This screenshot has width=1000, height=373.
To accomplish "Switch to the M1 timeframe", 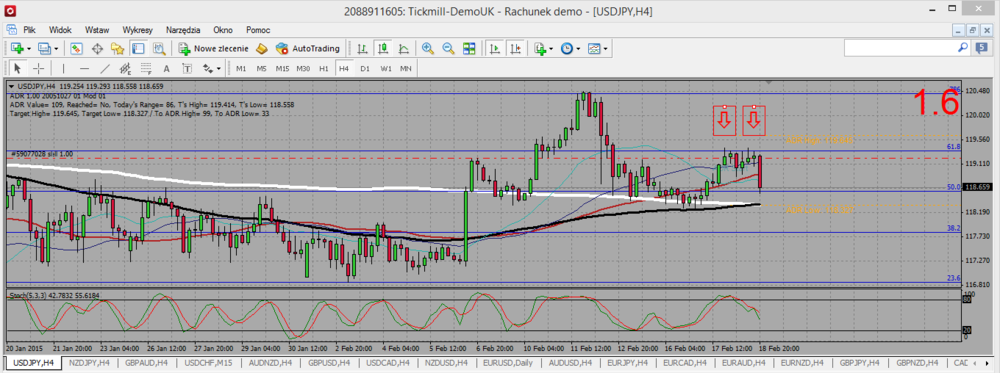I will click(241, 68).
